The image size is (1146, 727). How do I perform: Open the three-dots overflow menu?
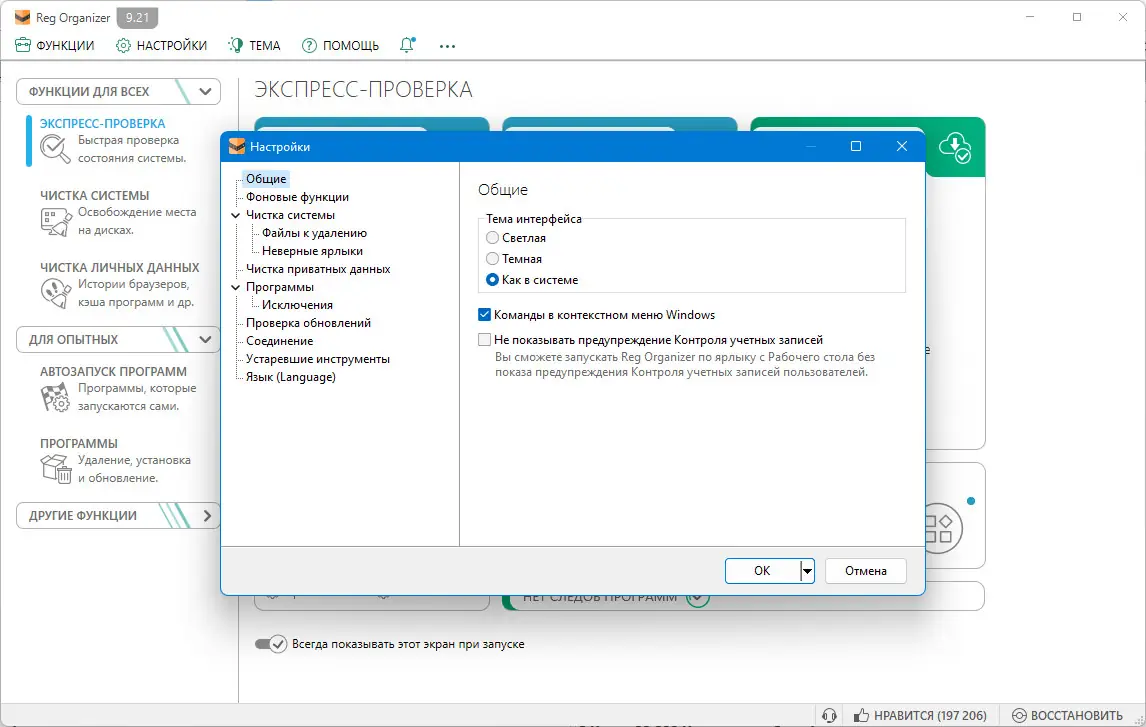[447, 46]
